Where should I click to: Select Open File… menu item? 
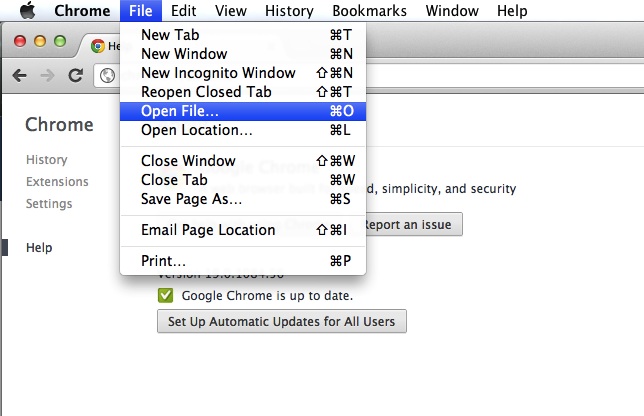click(243, 111)
